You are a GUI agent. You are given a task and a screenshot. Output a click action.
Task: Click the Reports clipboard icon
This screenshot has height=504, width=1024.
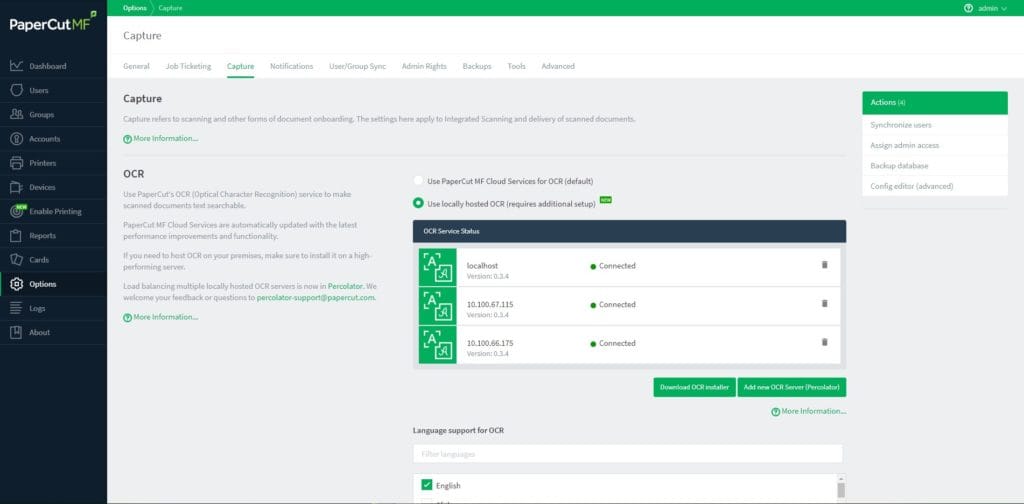point(17,236)
